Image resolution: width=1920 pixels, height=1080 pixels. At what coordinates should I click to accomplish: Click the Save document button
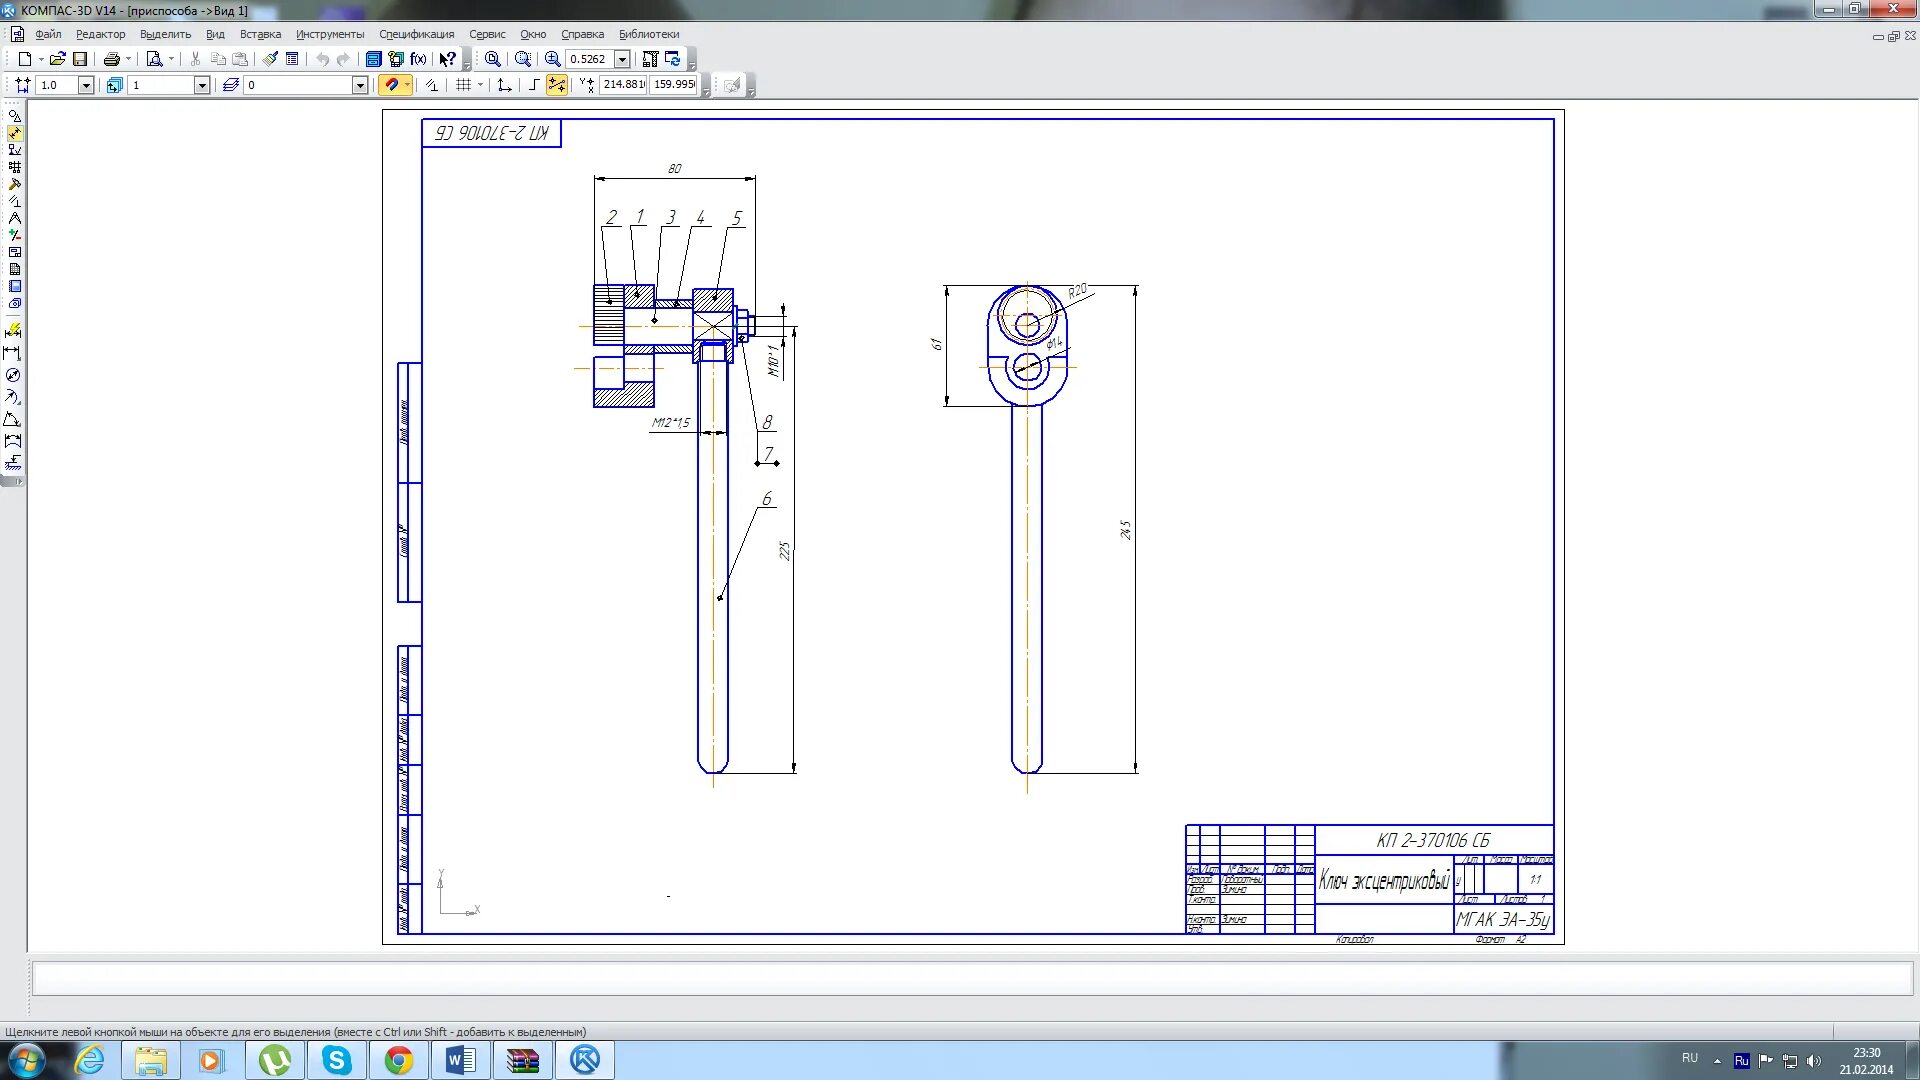(x=80, y=59)
